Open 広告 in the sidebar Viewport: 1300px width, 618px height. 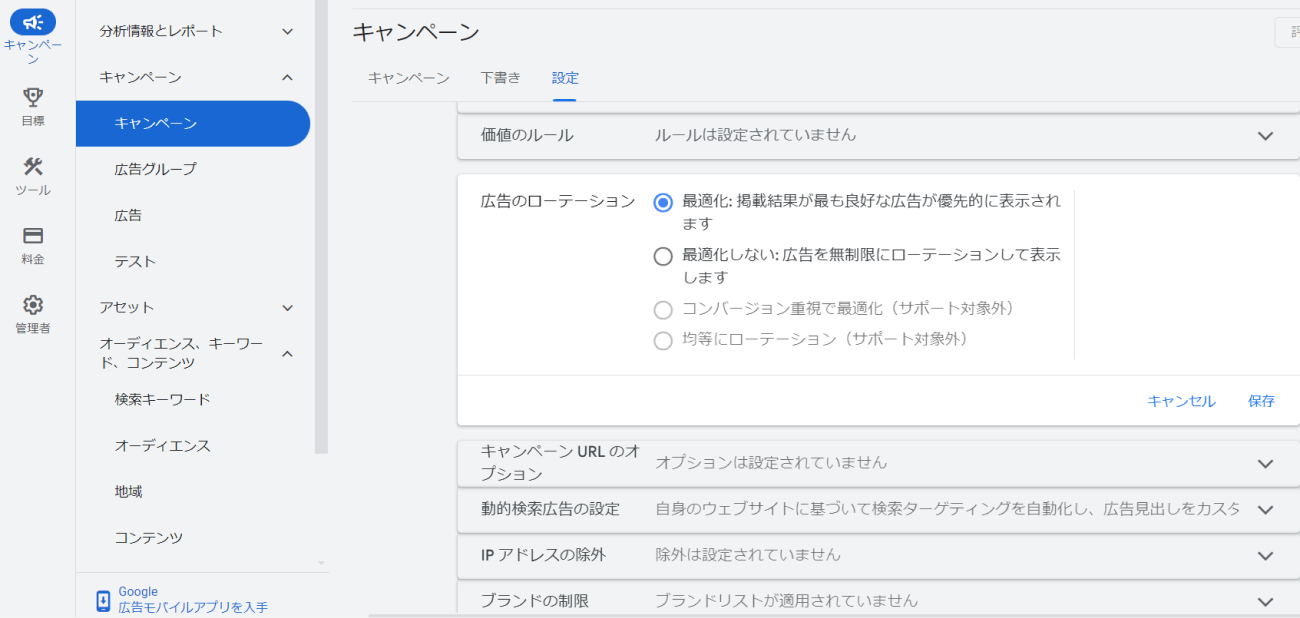pyautogui.click(x=128, y=215)
